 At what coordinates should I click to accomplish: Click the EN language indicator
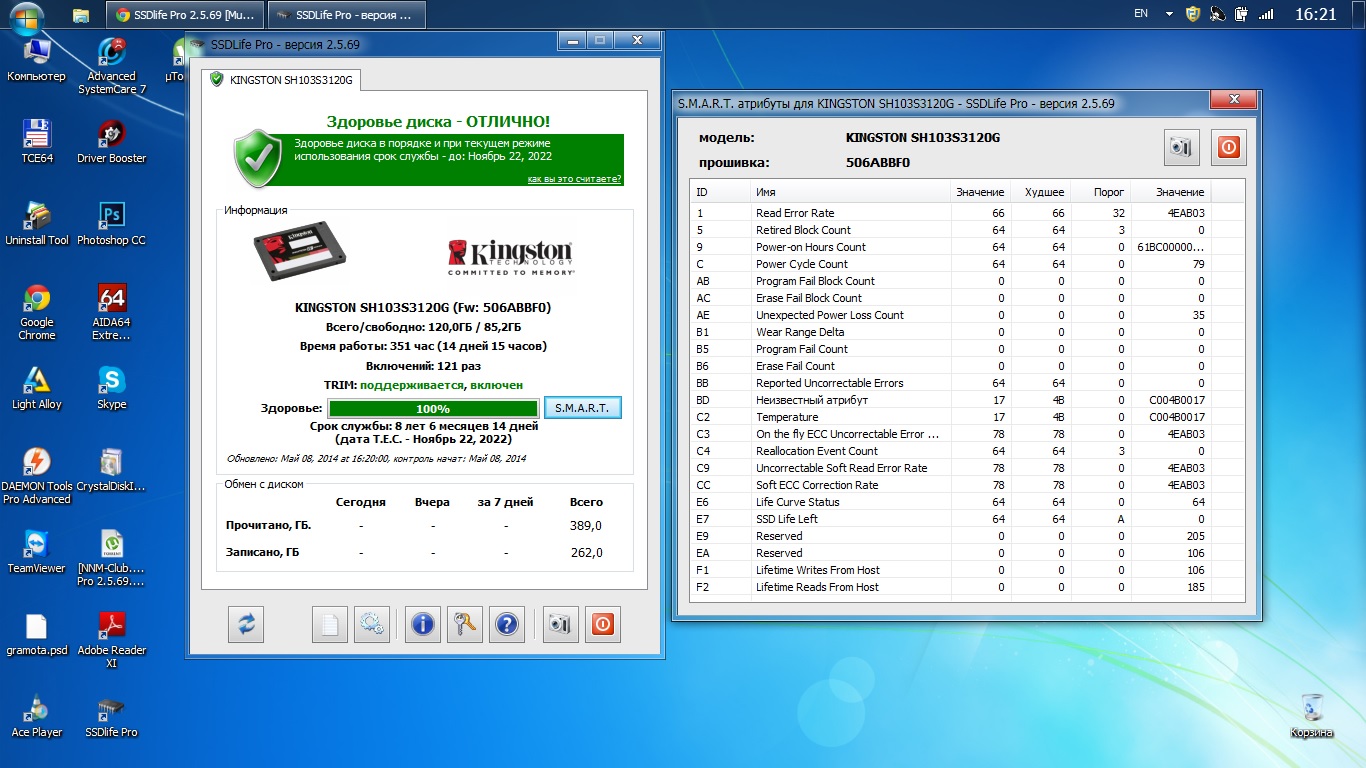click(1141, 14)
